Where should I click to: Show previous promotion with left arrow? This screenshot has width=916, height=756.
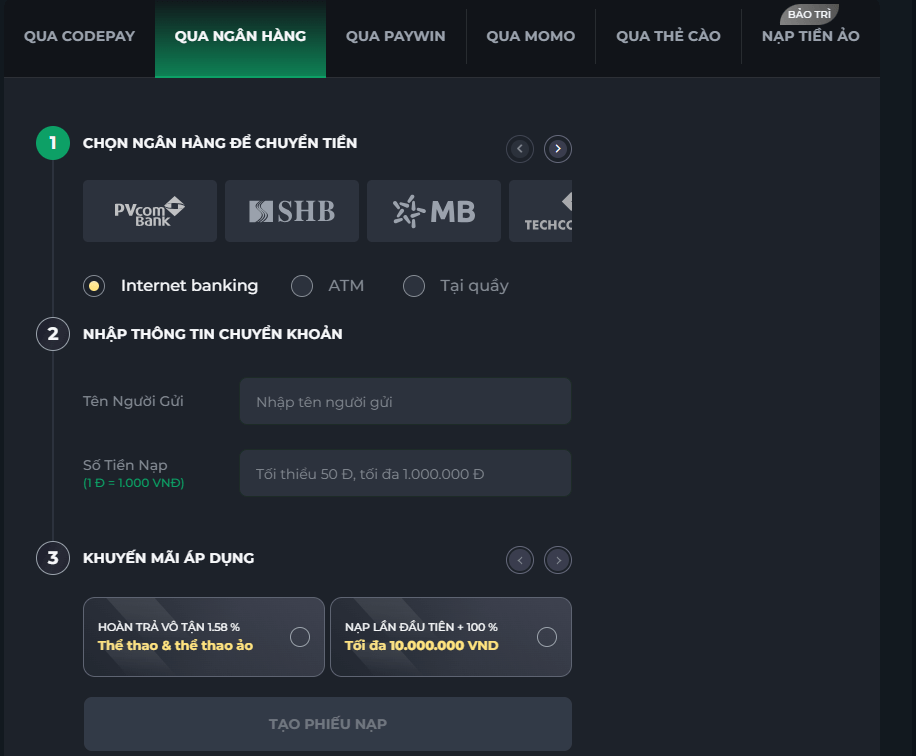tap(520, 560)
